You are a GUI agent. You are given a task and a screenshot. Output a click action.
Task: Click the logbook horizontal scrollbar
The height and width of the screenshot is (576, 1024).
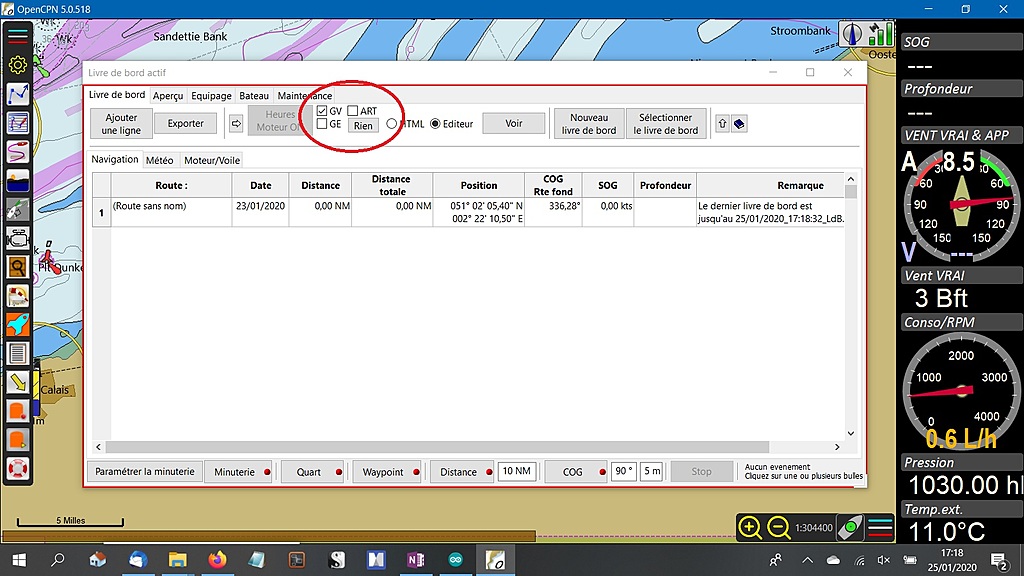click(x=437, y=447)
